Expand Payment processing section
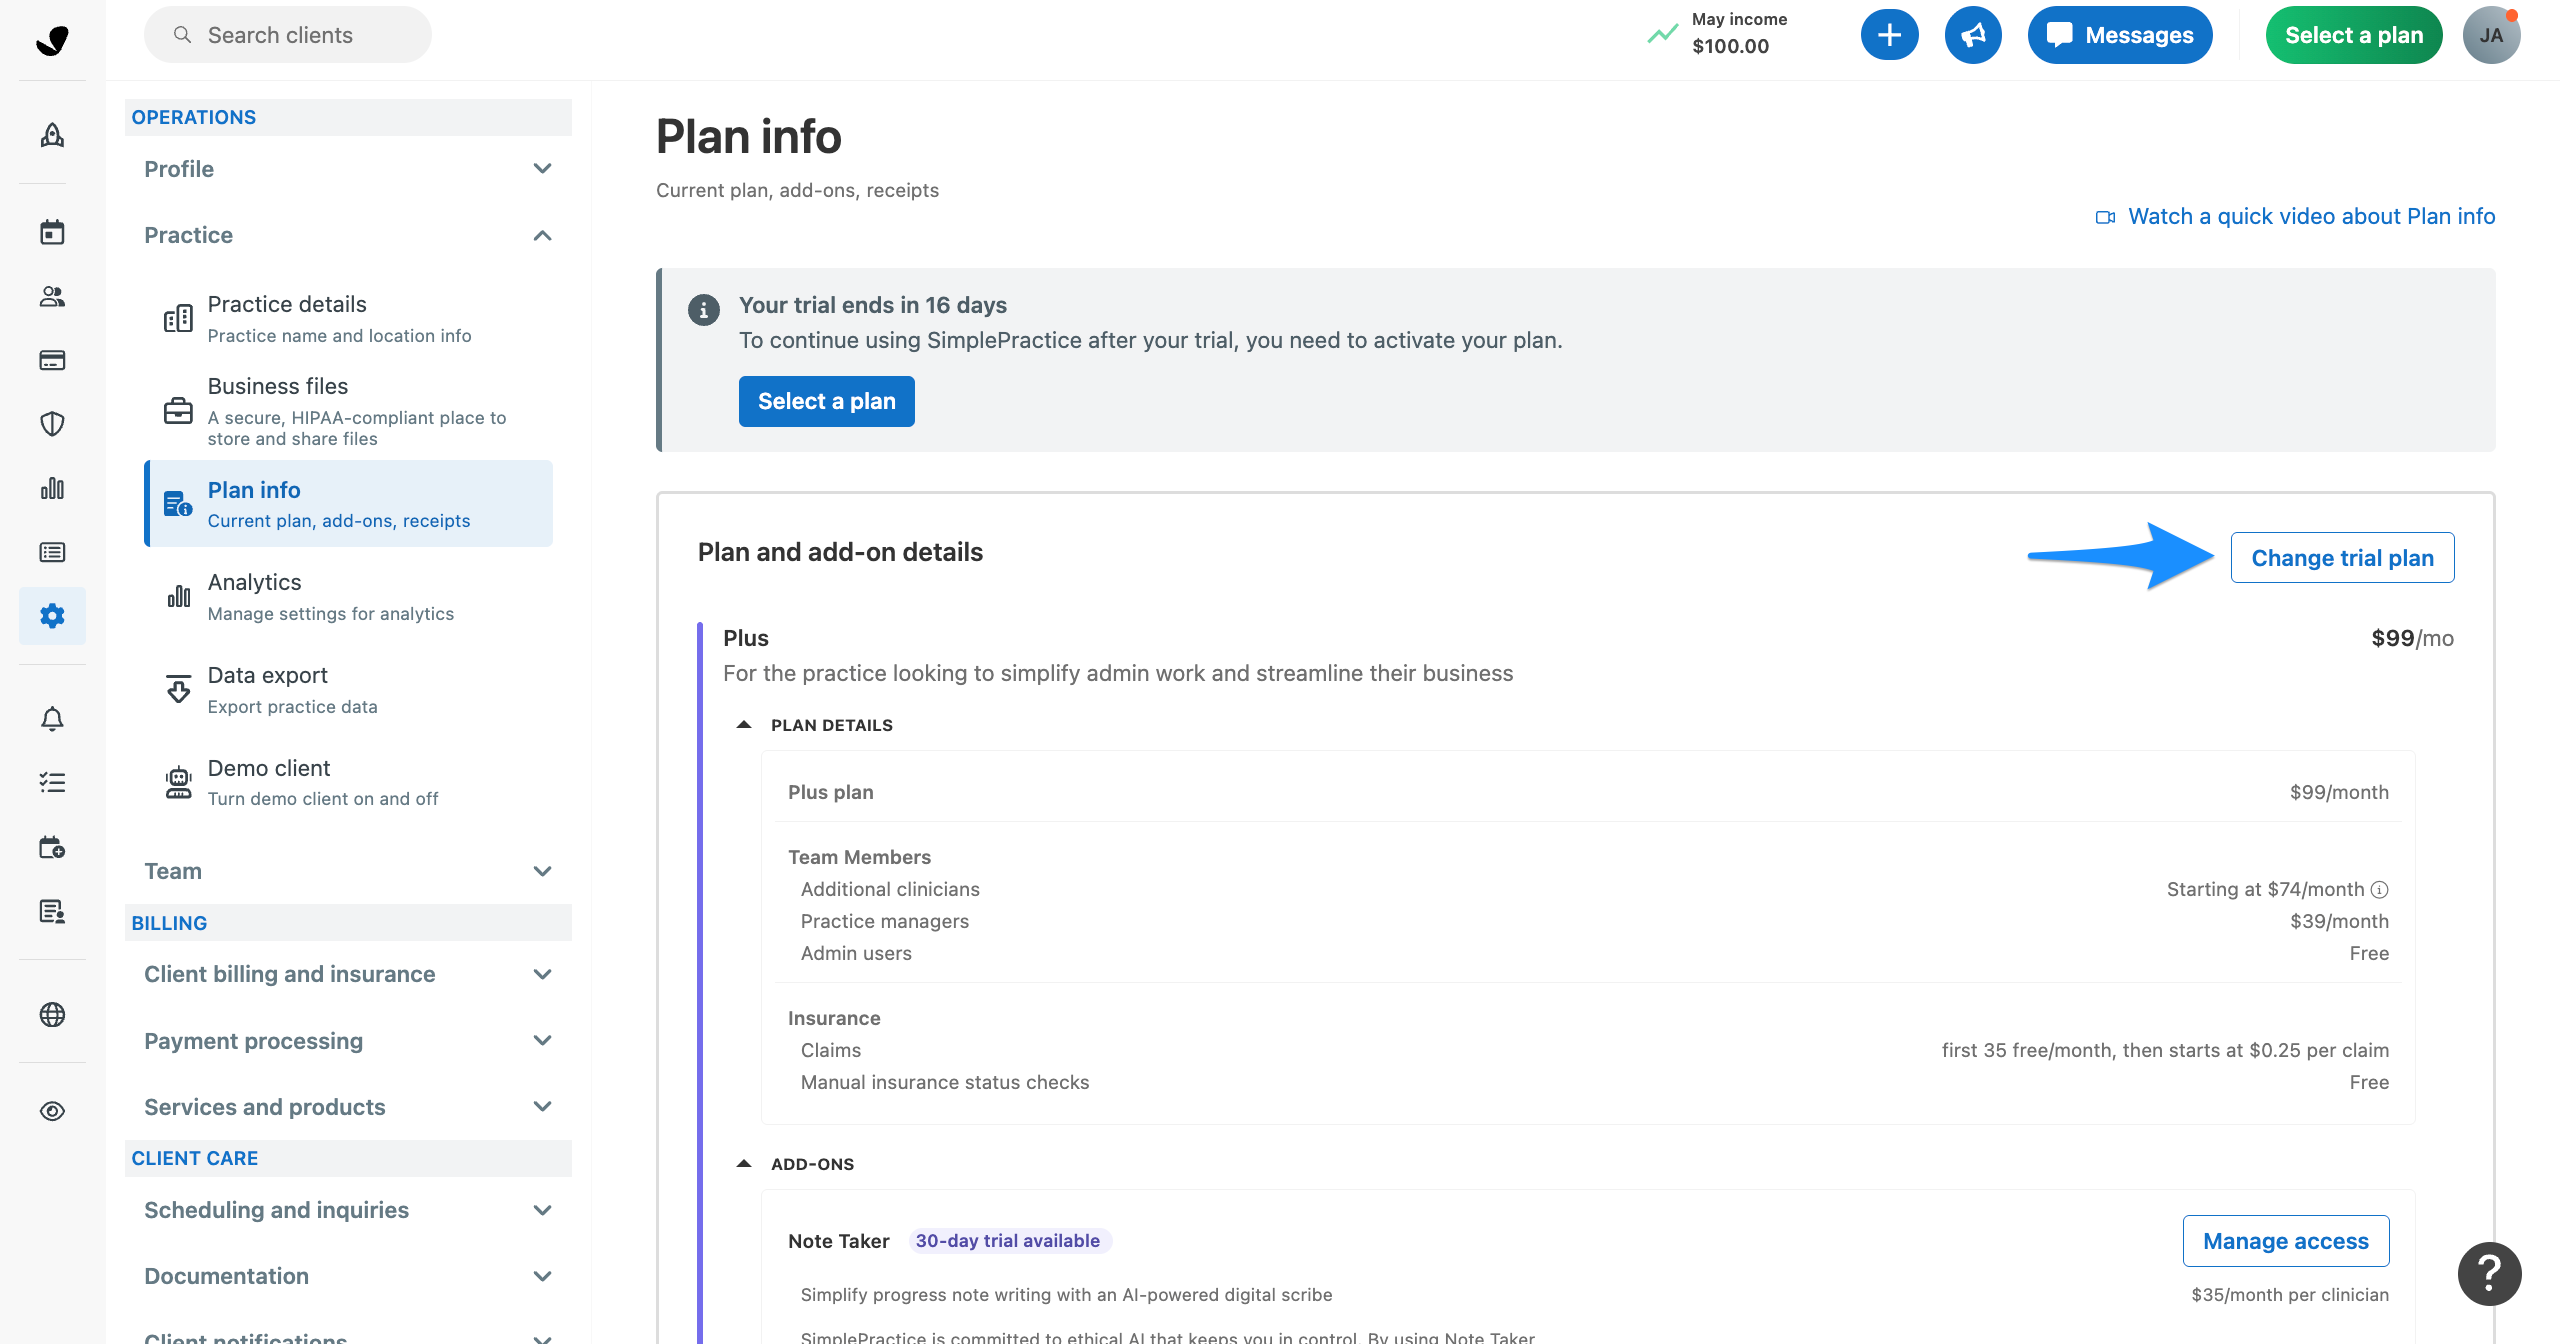The width and height of the screenshot is (2560, 1344). click(x=348, y=1041)
